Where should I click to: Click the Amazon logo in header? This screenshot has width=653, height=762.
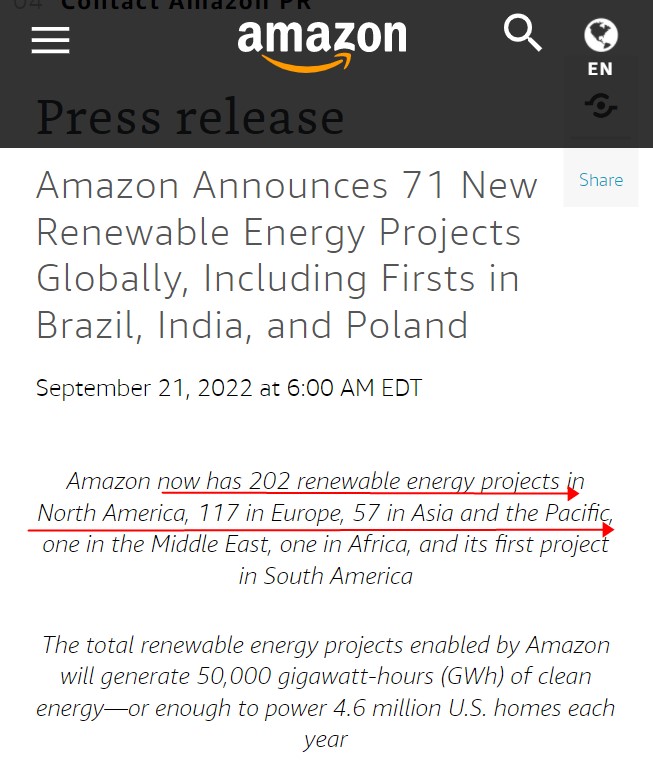coord(322,46)
